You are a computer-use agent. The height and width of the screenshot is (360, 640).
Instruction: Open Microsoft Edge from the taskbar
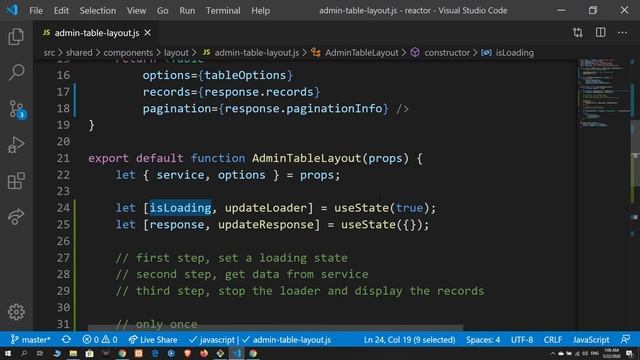pos(155,353)
